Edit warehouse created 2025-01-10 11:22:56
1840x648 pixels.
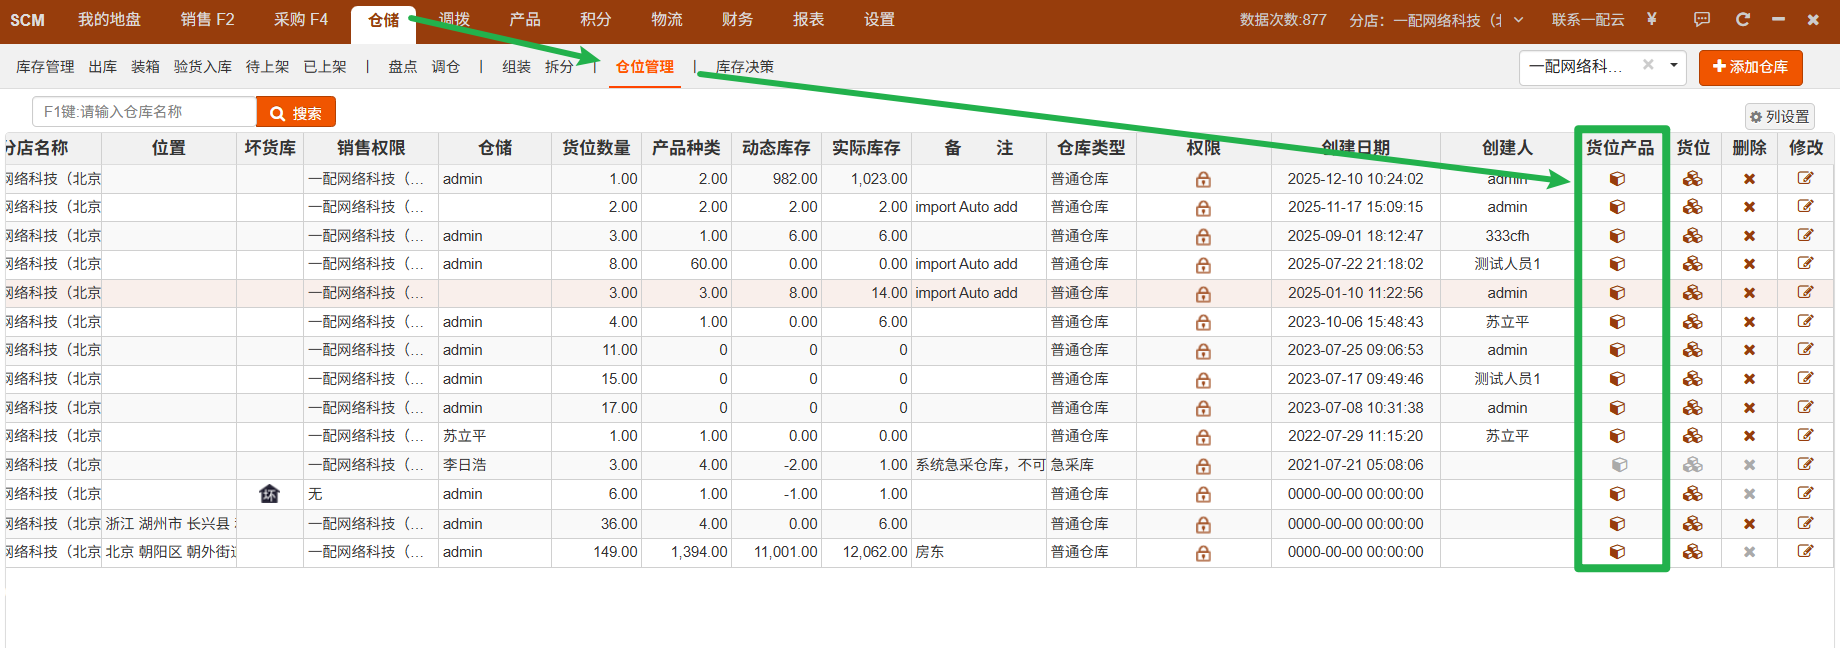[x=1805, y=293]
